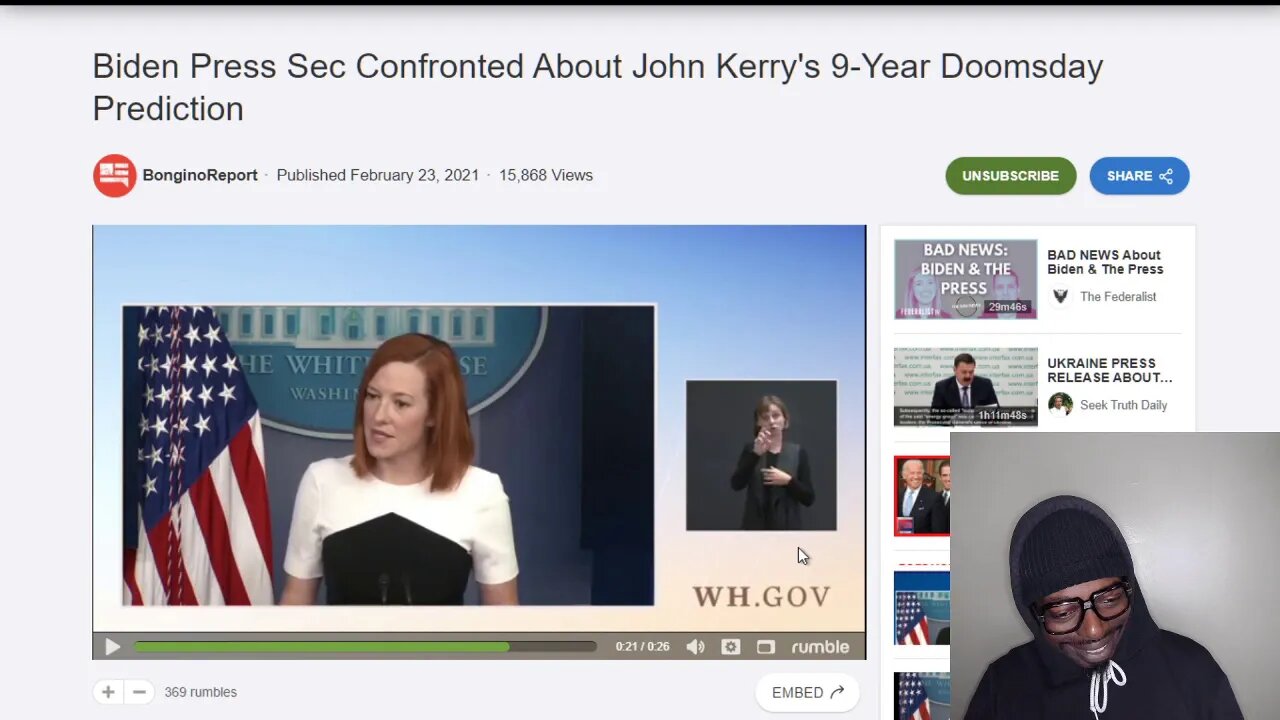Open the BonginoReport channel avatar
1280x720 pixels.
coord(114,175)
